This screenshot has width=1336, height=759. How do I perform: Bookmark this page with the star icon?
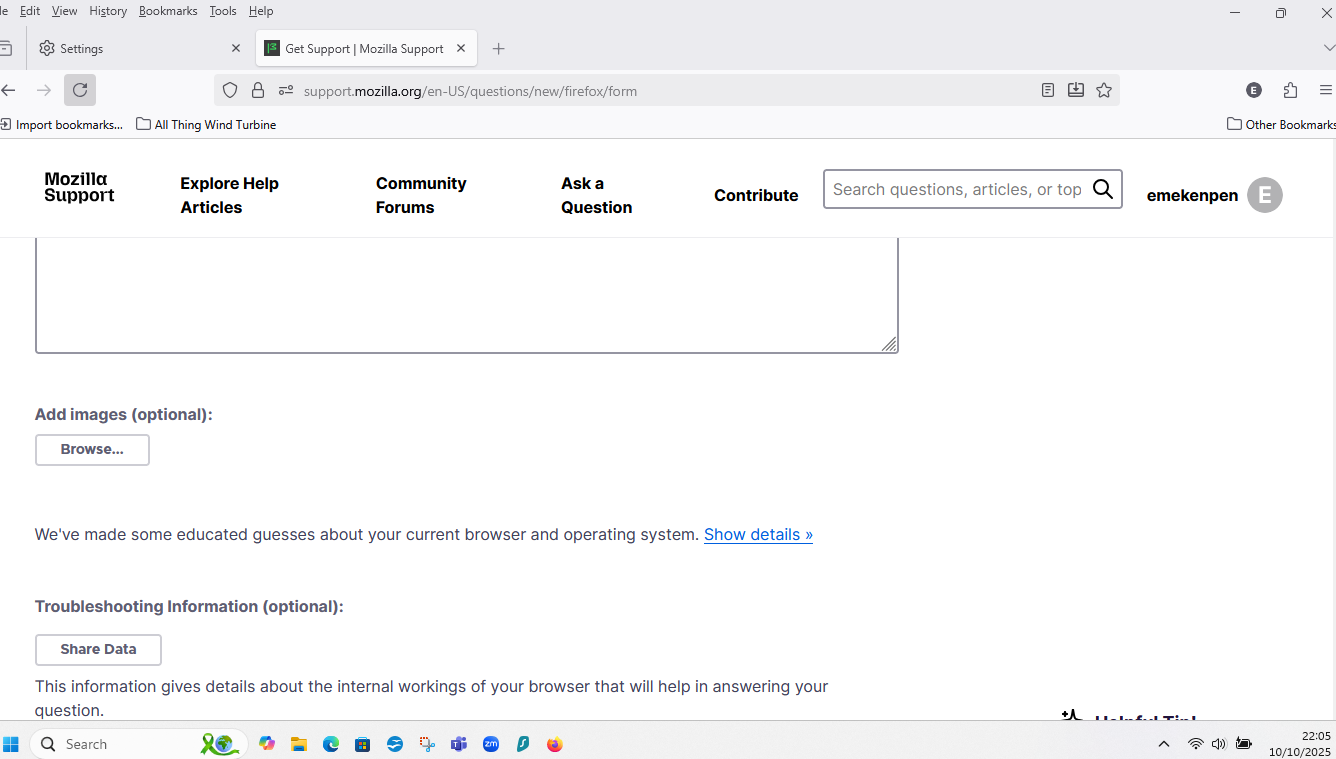[x=1104, y=90]
